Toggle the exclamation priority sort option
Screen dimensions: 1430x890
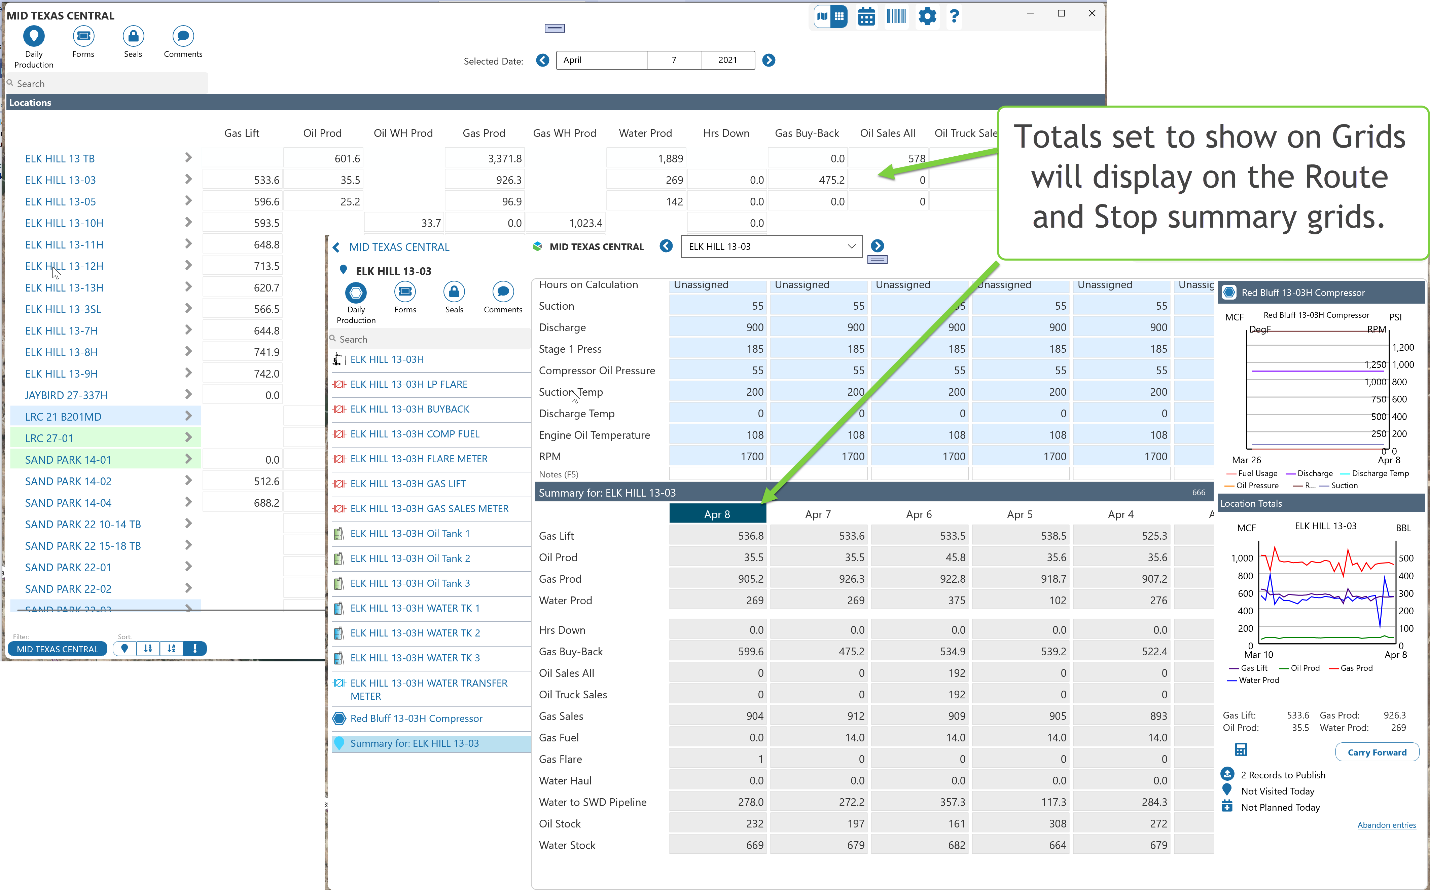point(195,648)
